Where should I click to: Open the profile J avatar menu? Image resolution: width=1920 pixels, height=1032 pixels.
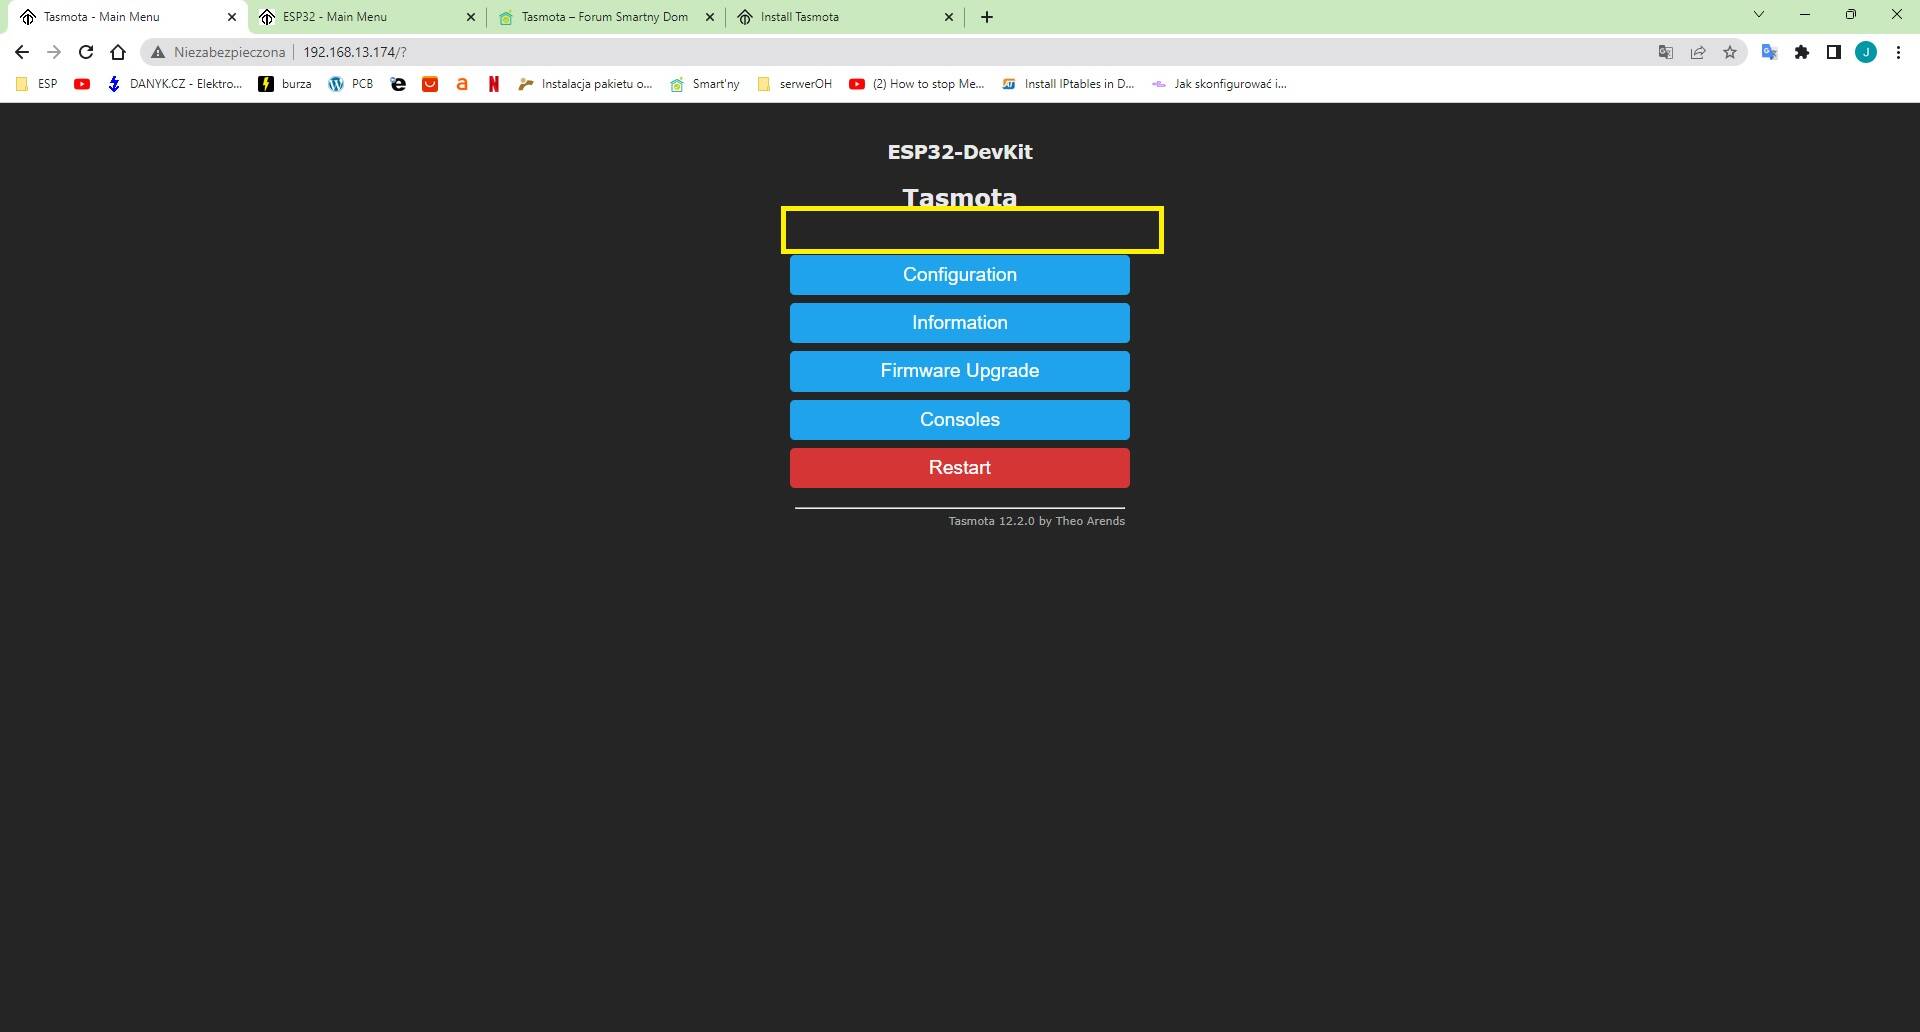pos(1866,52)
